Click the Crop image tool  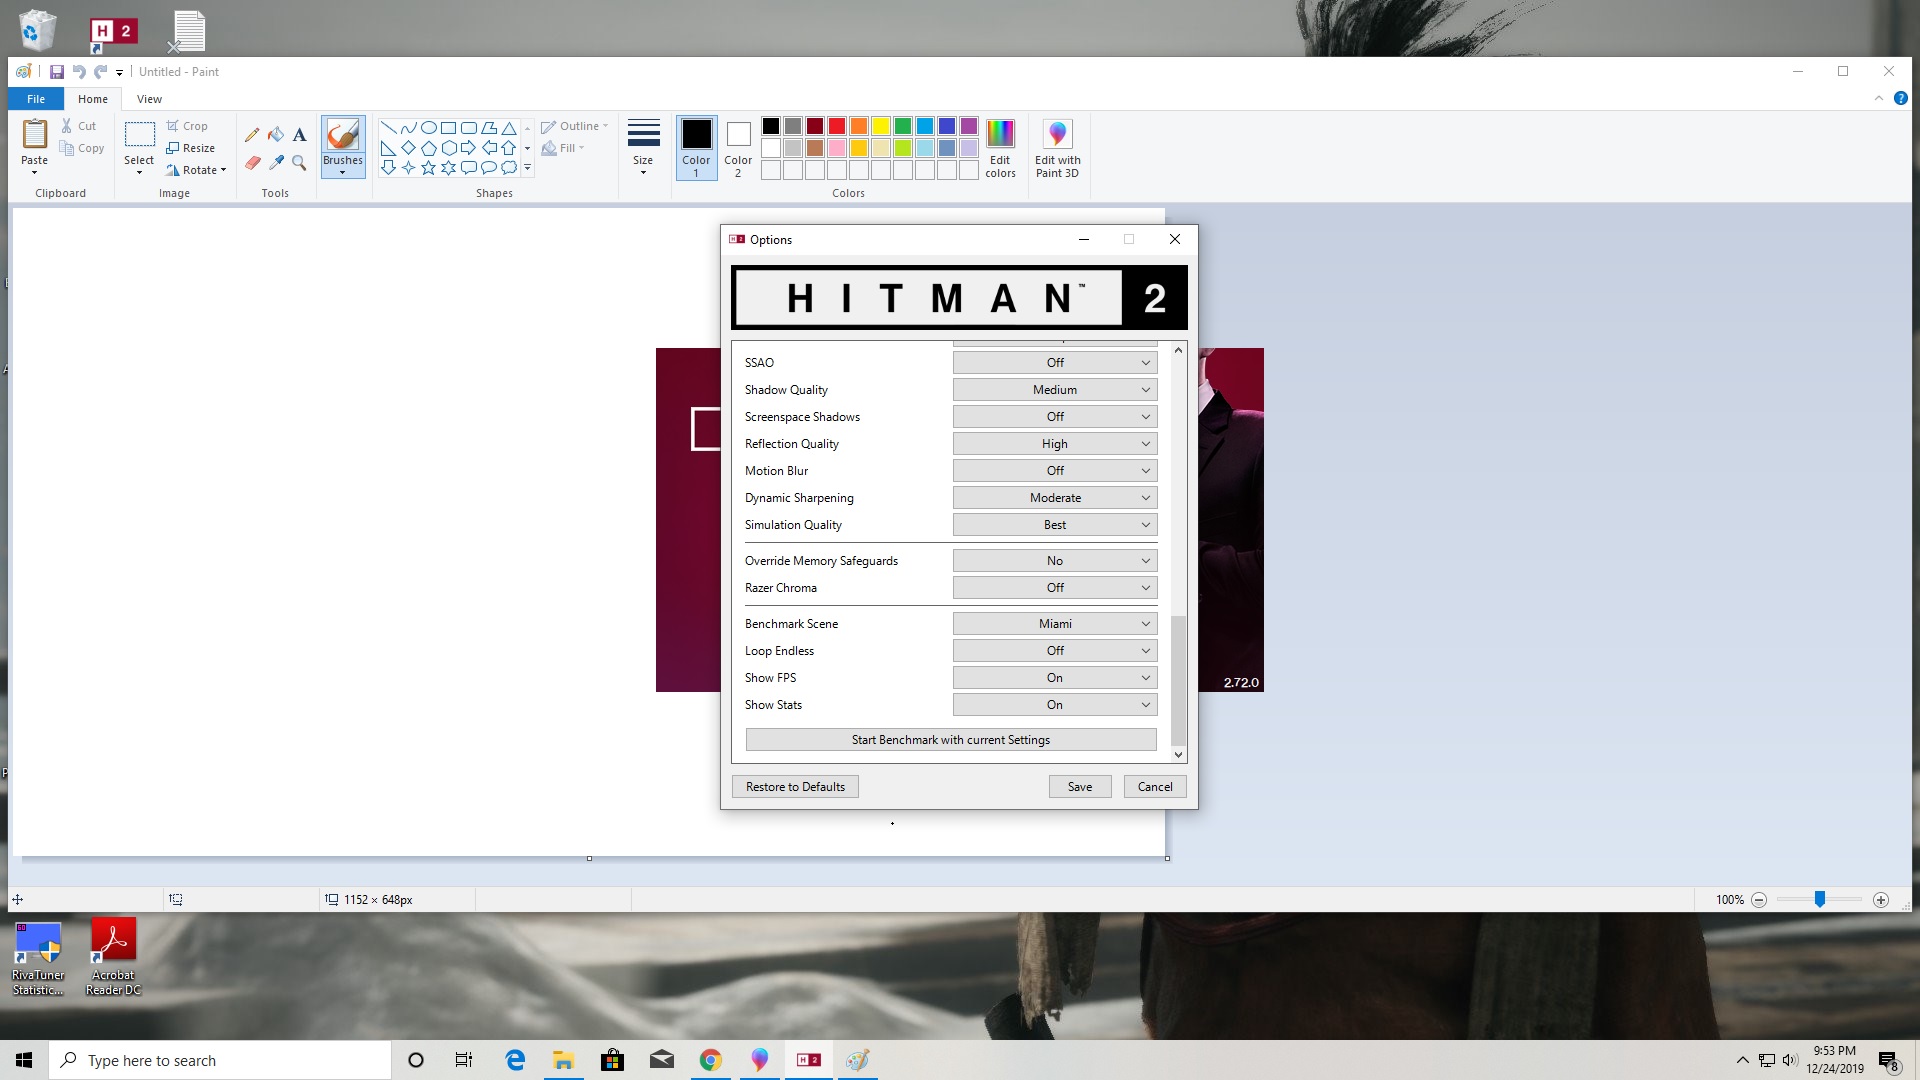[187, 126]
